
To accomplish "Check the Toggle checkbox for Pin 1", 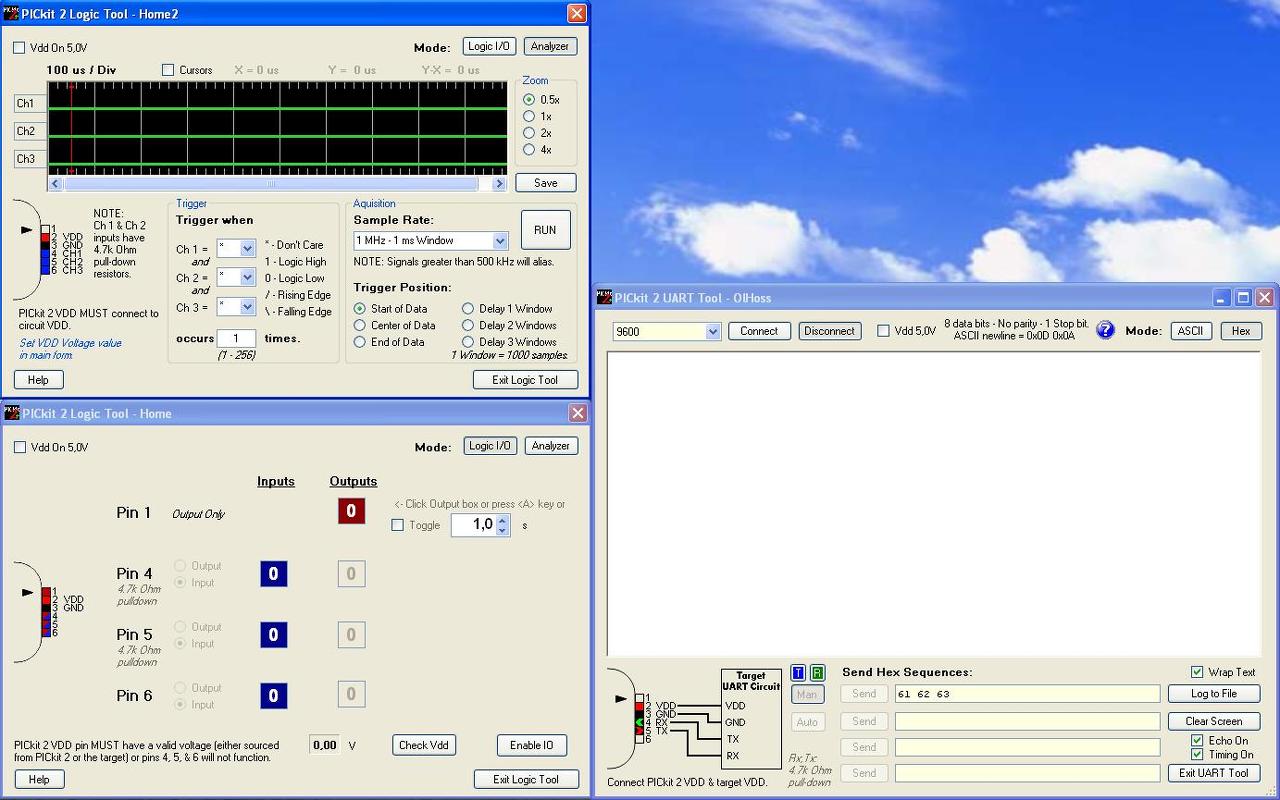I will pyautogui.click(x=398, y=525).
